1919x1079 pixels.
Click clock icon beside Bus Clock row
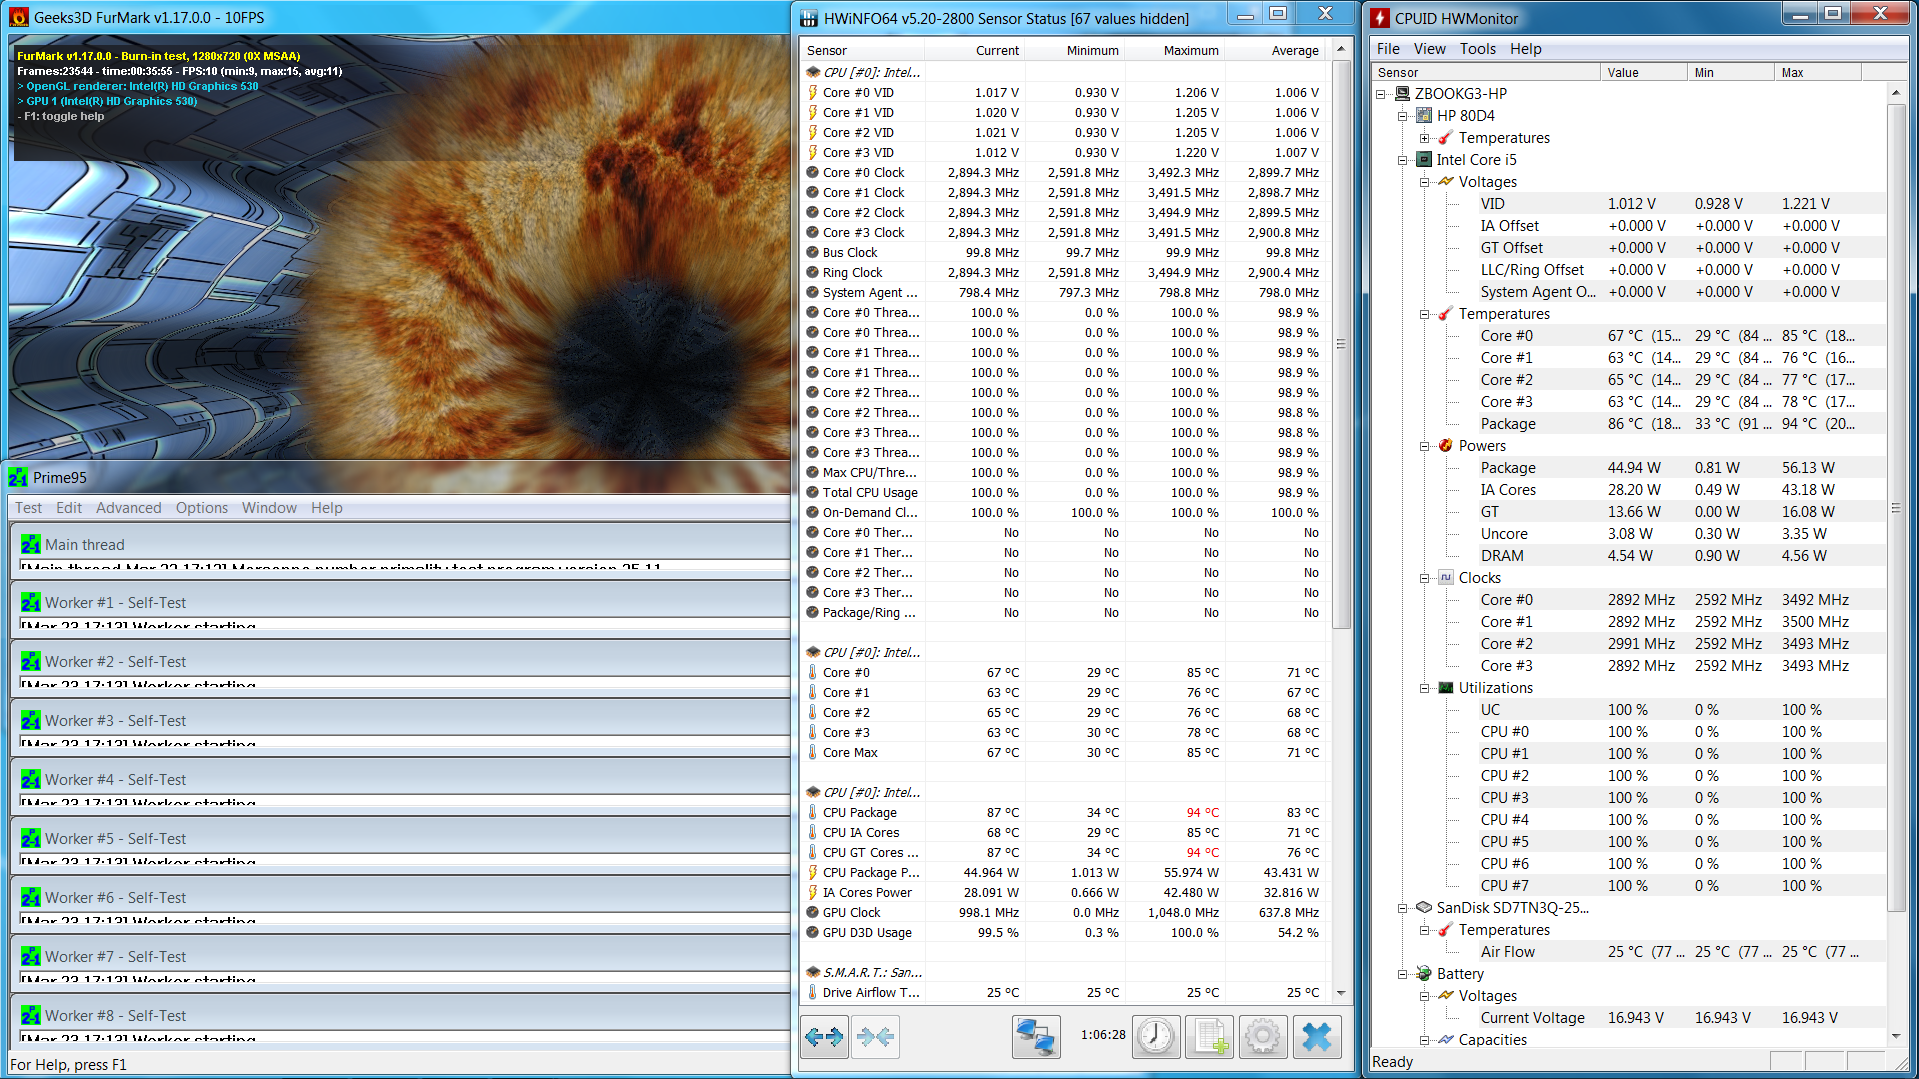(x=813, y=252)
